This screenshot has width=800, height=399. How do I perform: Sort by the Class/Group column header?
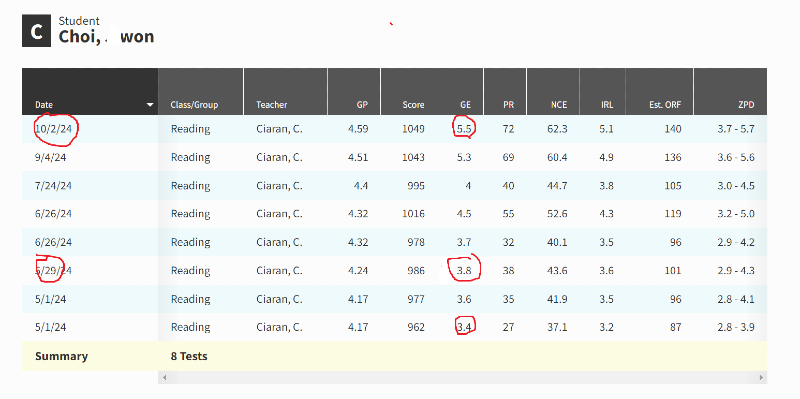tap(194, 105)
